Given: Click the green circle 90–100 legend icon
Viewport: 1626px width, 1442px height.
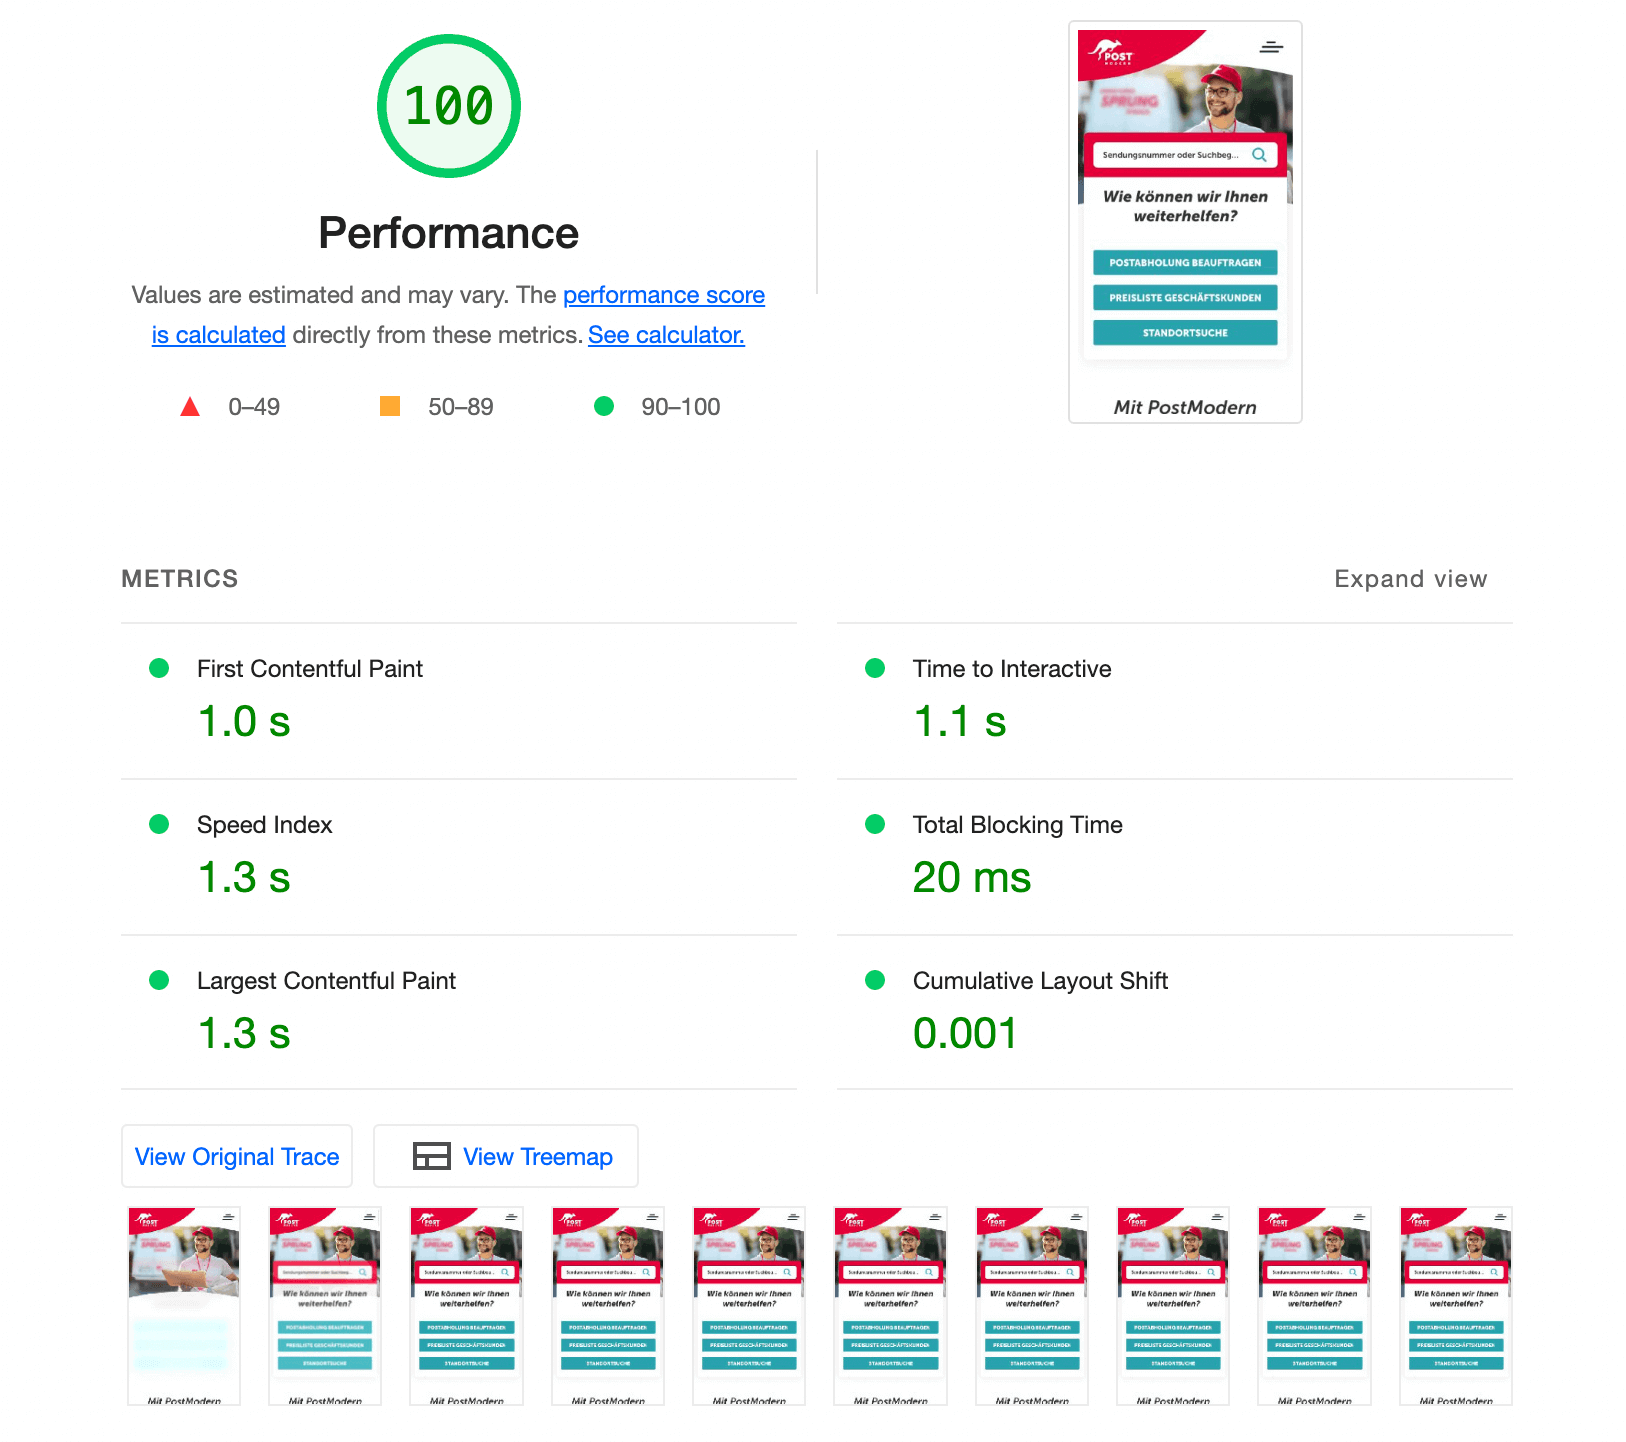Looking at the screenshot, I should point(604,406).
